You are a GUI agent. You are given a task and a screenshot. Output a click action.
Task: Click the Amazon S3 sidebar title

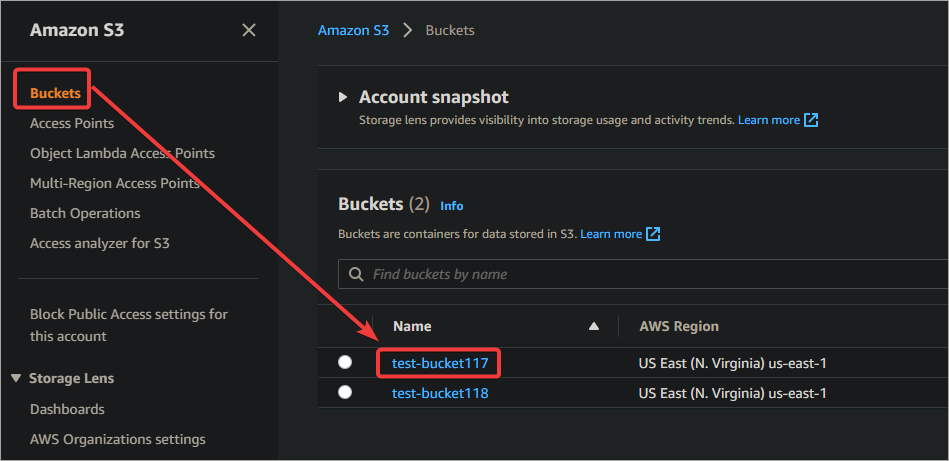(x=77, y=30)
